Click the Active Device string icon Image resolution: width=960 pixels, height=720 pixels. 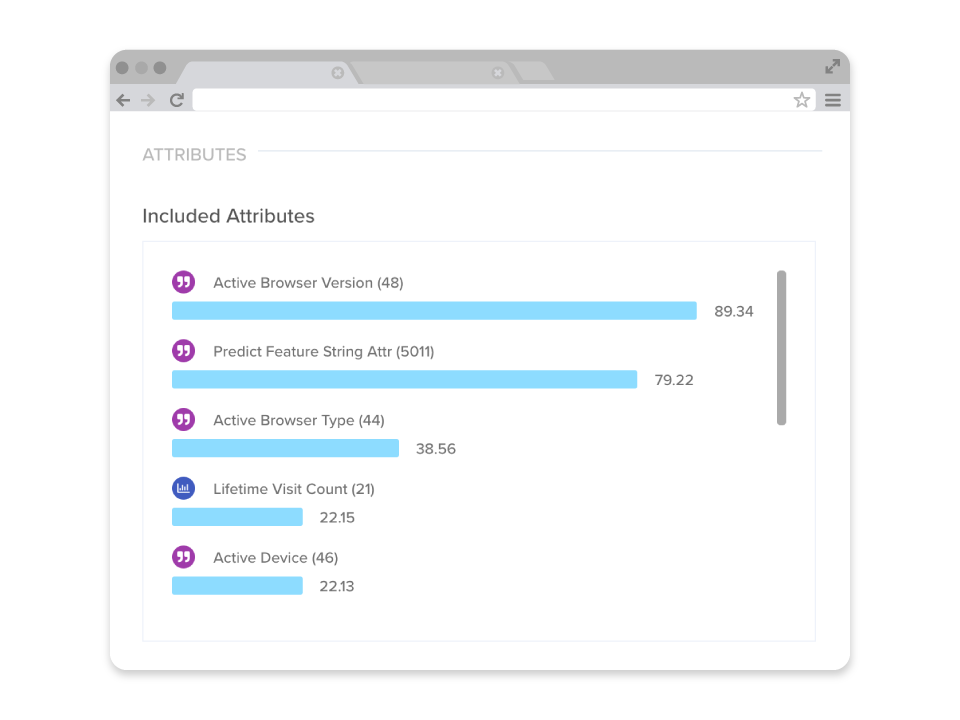(x=183, y=557)
